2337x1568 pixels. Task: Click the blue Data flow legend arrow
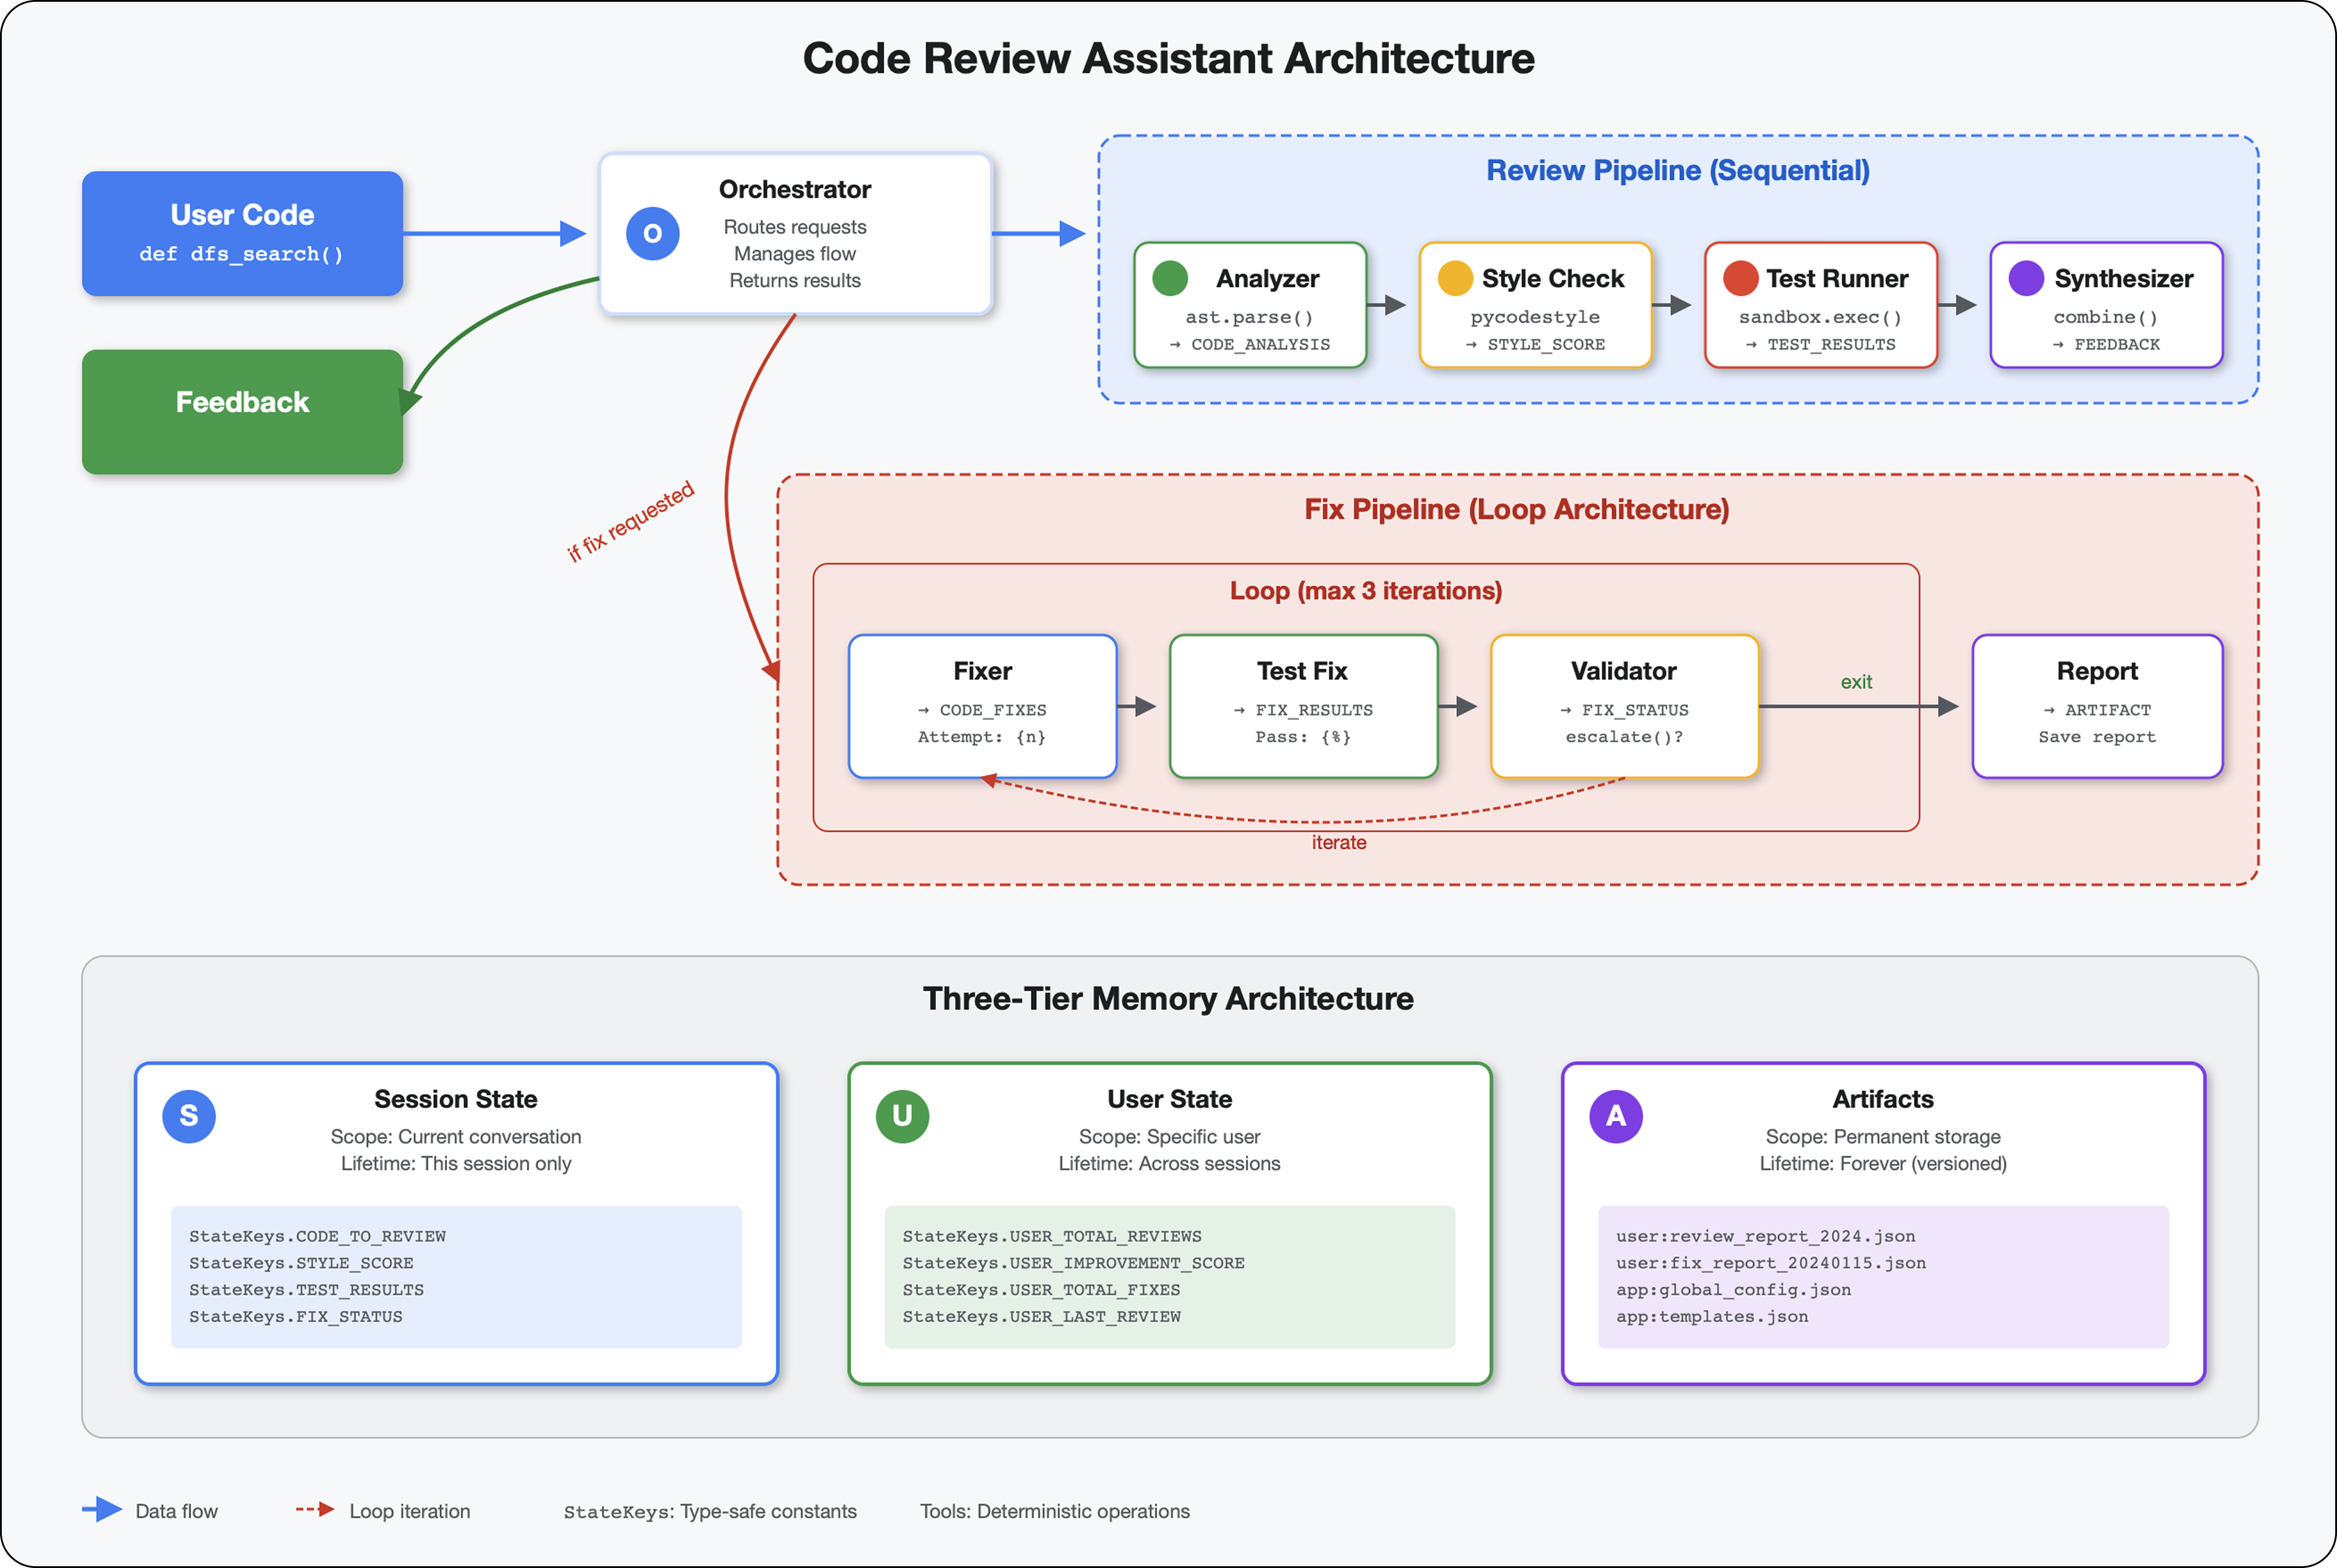102,1509
